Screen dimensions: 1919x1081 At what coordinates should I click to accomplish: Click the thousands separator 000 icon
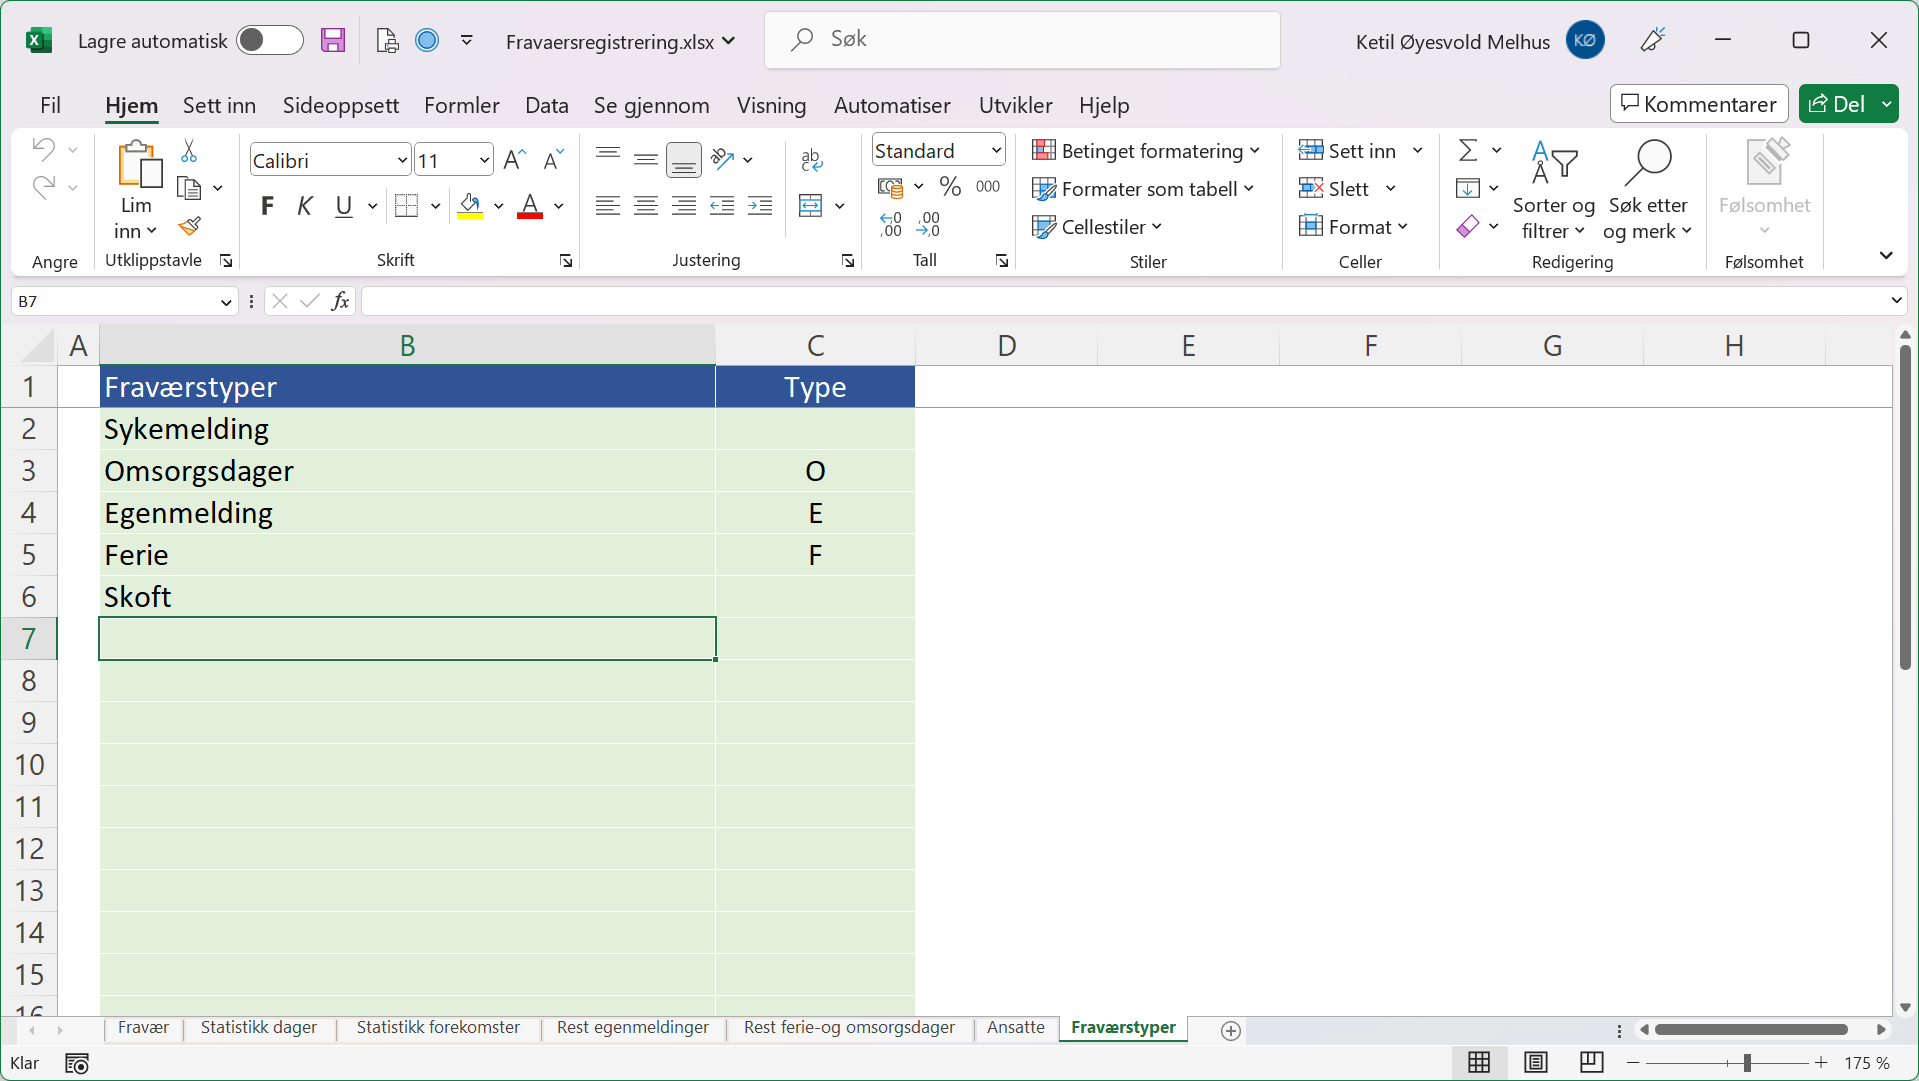(988, 186)
